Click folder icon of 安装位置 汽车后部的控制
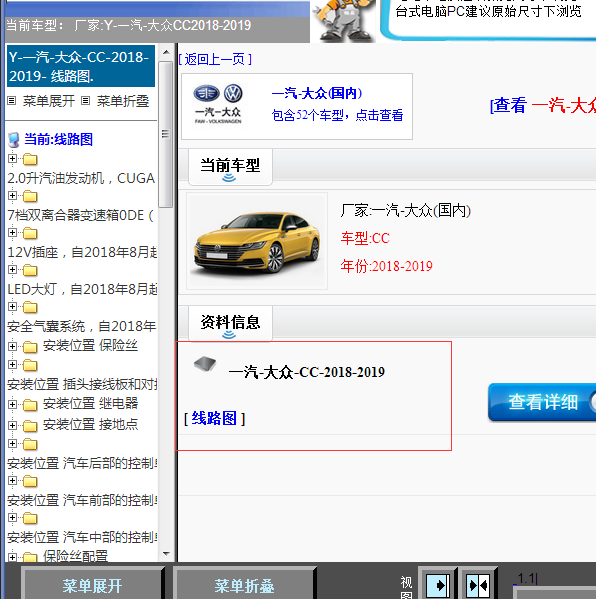Image resolution: width=596 pixels, height=599 pixels. 30,444
